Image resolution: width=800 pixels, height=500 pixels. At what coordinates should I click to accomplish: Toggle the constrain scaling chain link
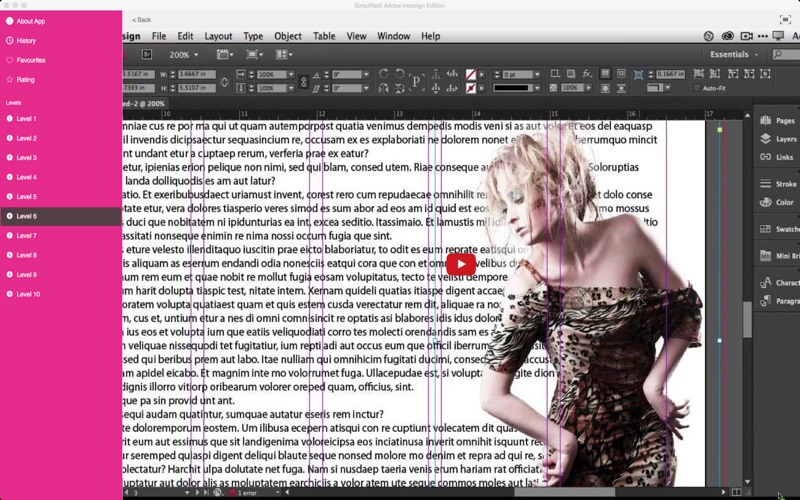[x=304, y=82]
